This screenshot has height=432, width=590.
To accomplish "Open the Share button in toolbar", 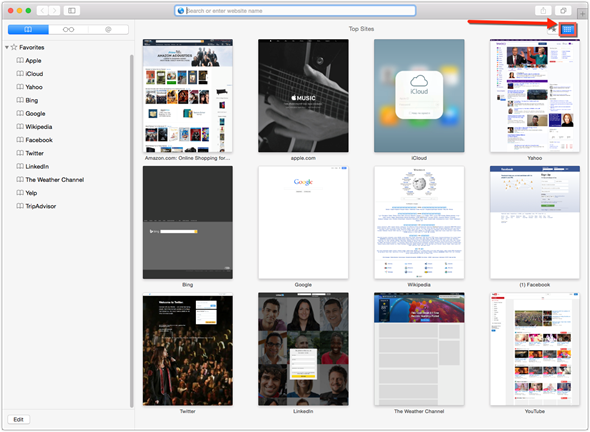I will (543, 11).
